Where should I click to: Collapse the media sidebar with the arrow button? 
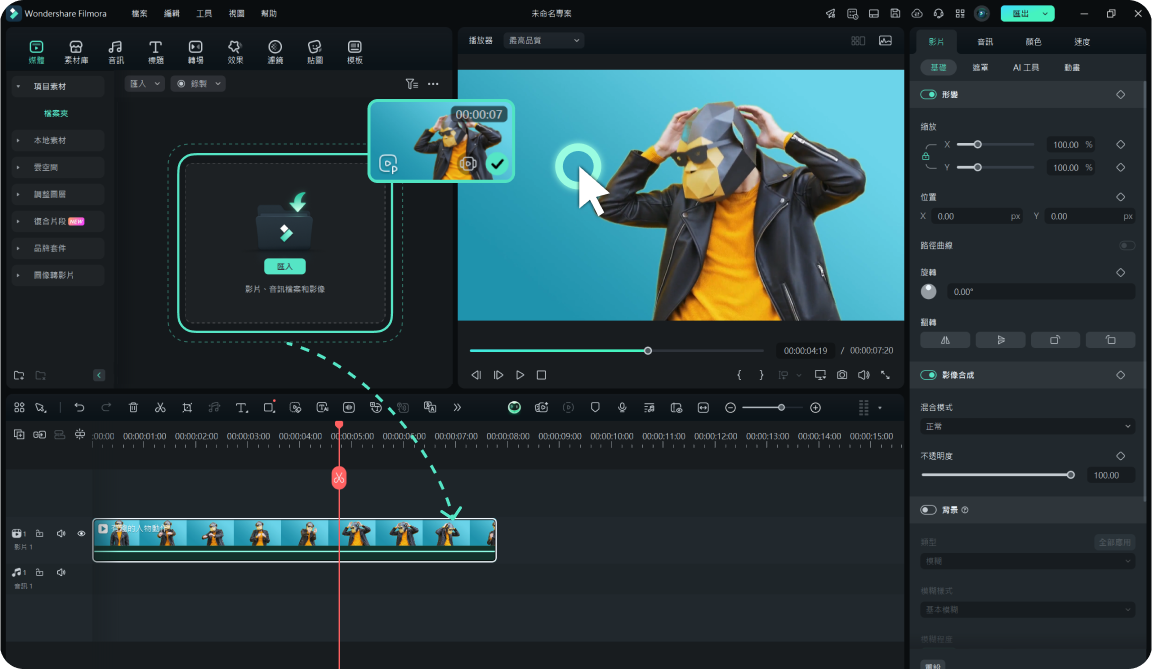click(x=99, y=375)
